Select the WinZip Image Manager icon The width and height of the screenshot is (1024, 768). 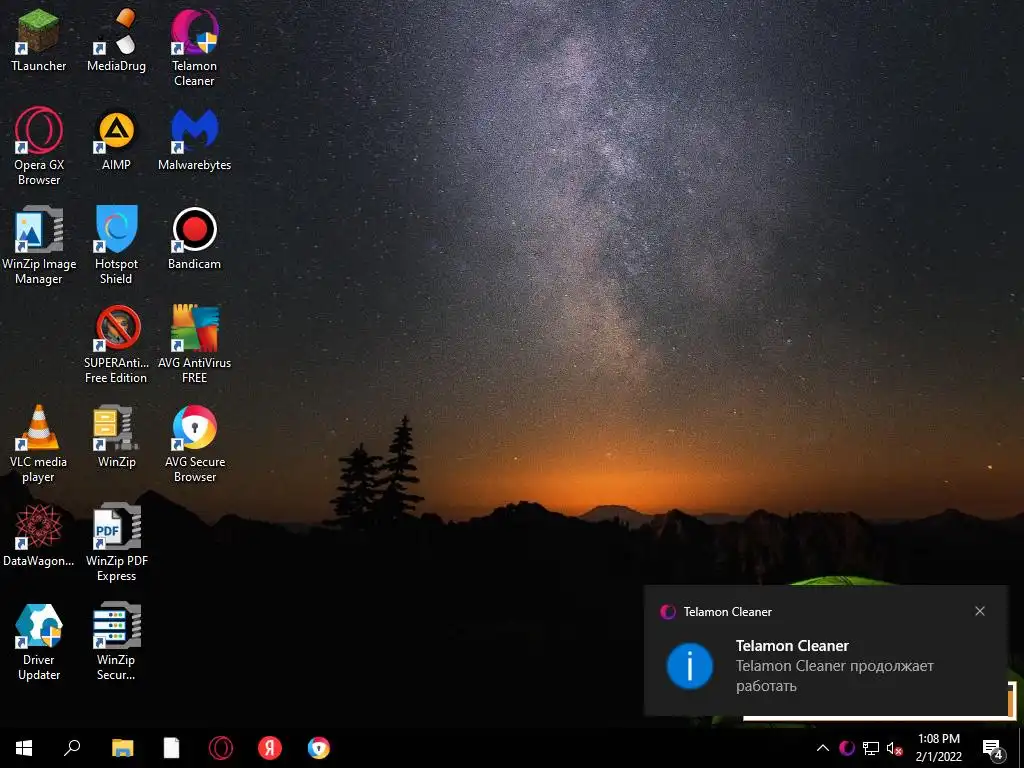pyautogui.click(x=39, y=246)
